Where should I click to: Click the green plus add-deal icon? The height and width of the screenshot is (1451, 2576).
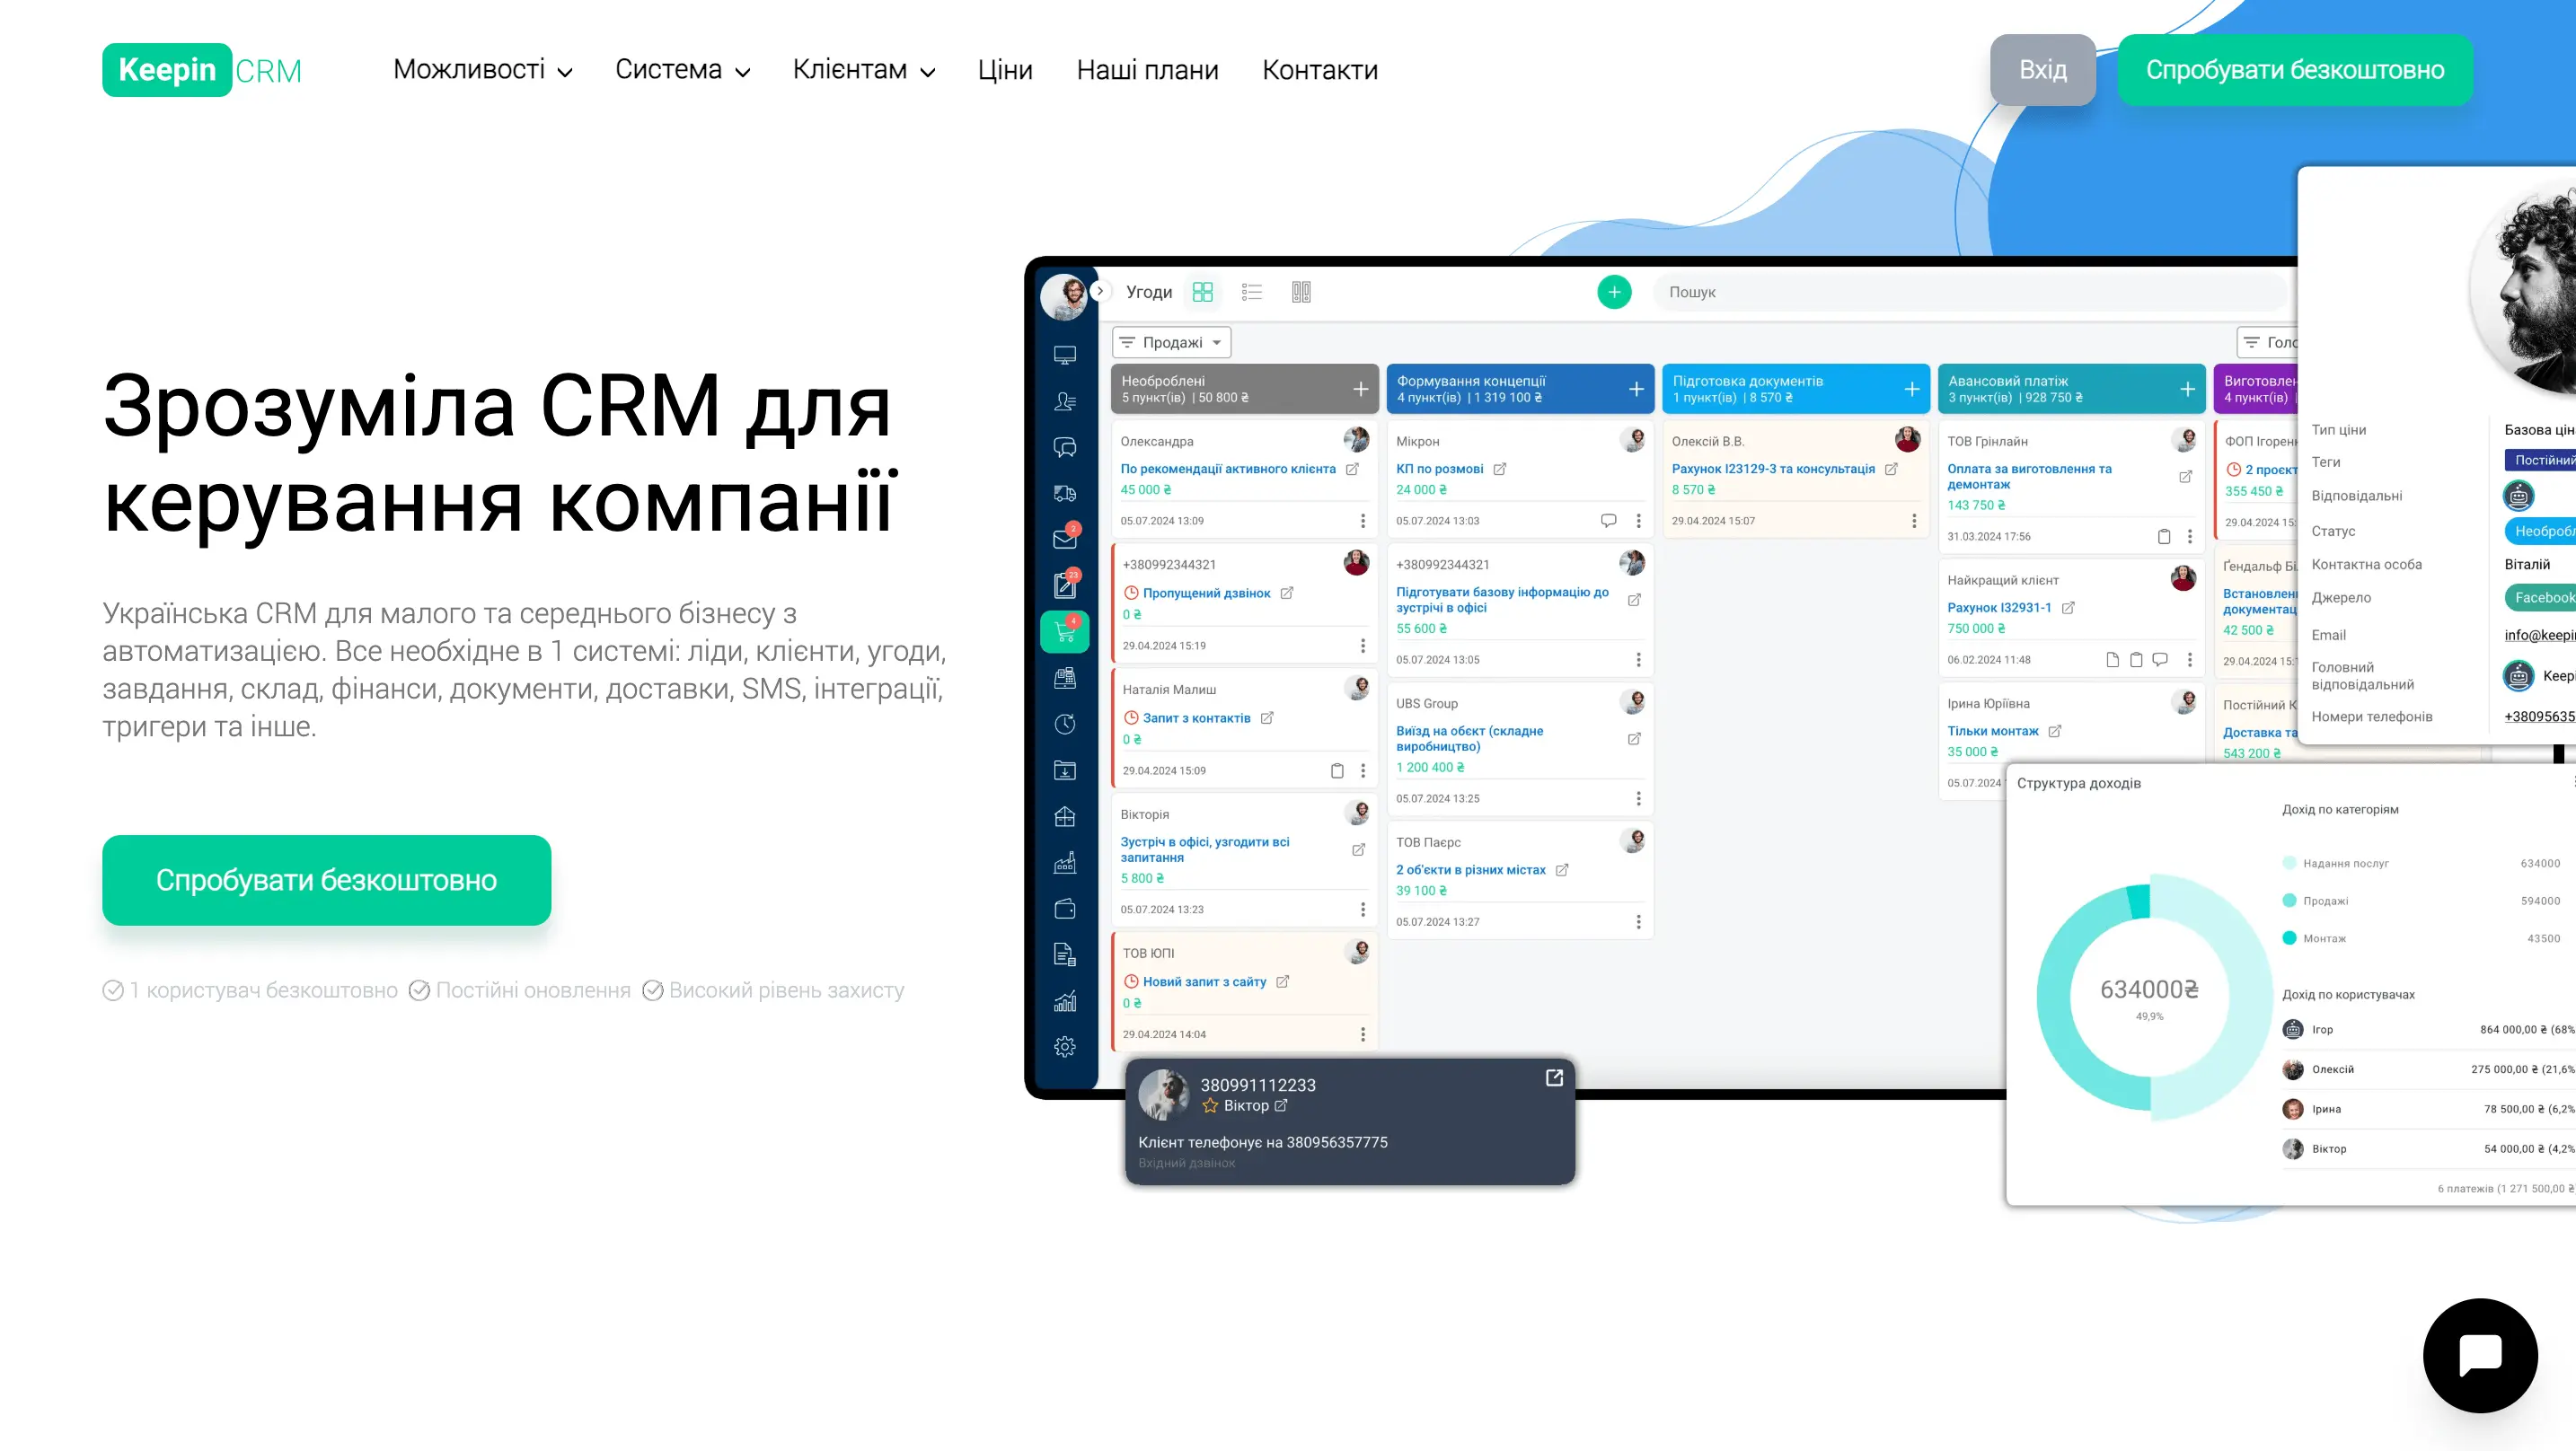(x=1613, y=292)
